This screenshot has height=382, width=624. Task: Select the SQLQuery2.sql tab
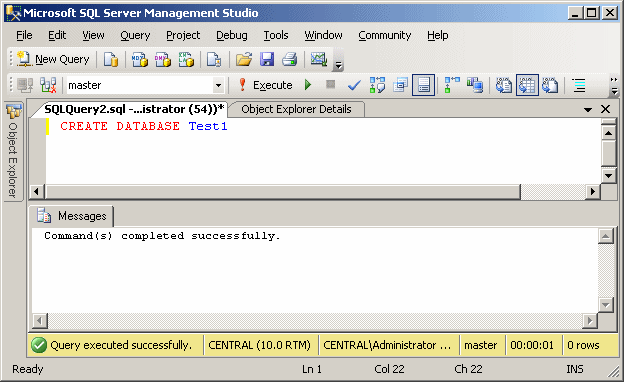click(x=134, y=109)
